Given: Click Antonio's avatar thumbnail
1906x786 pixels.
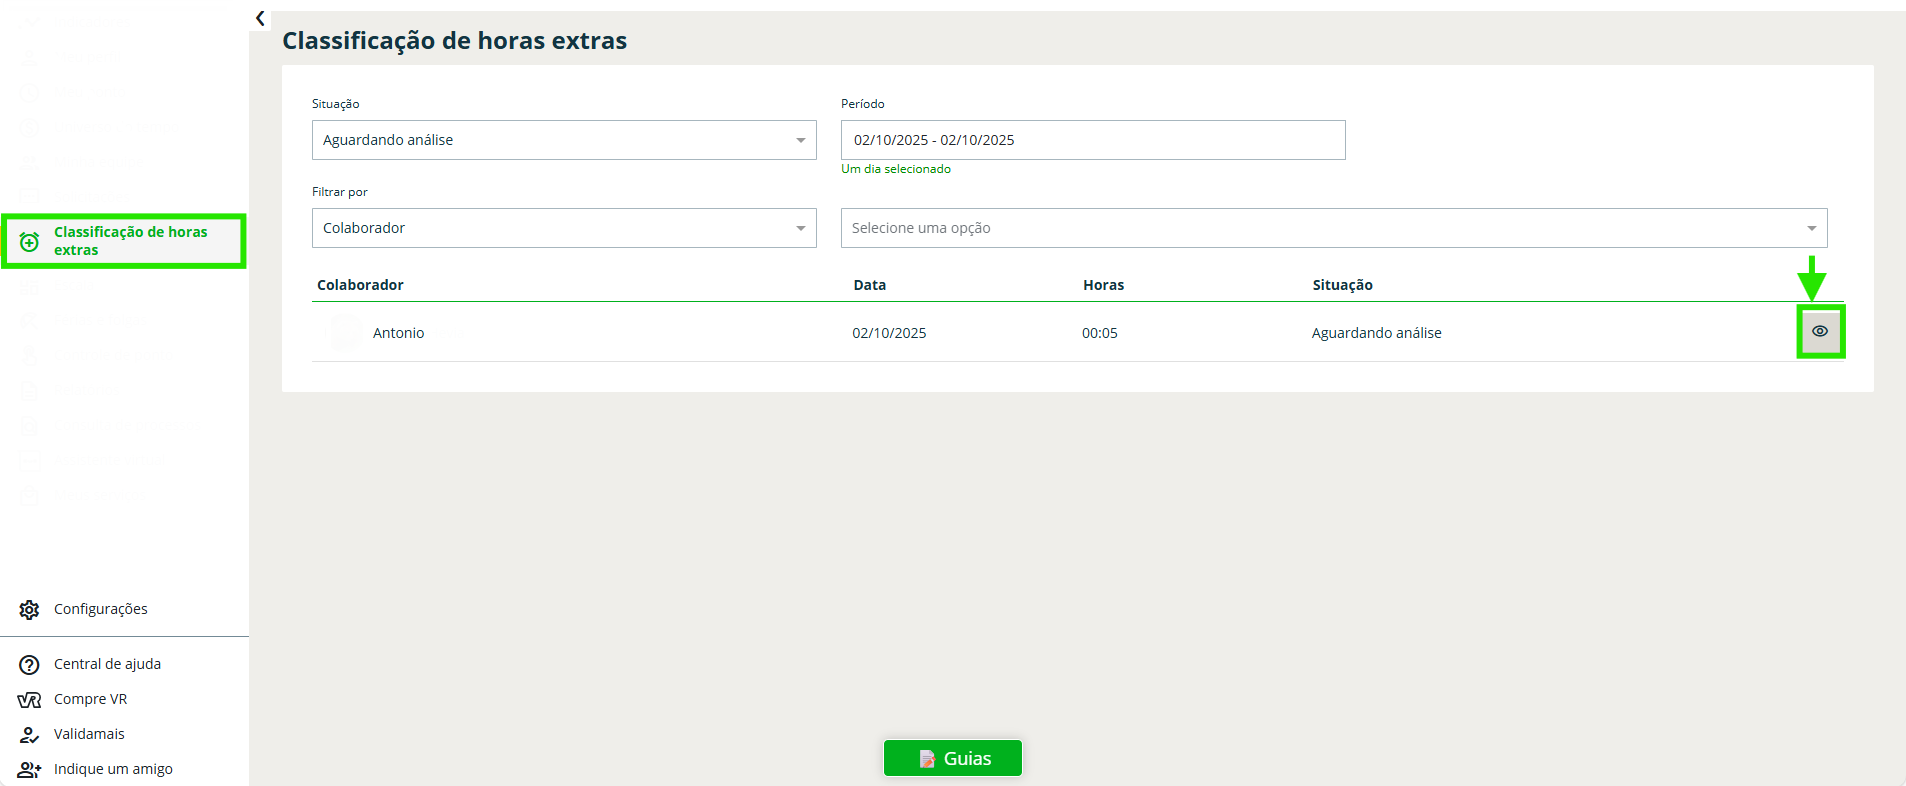Looking at the screenshot, I should (x=345, y=333).
